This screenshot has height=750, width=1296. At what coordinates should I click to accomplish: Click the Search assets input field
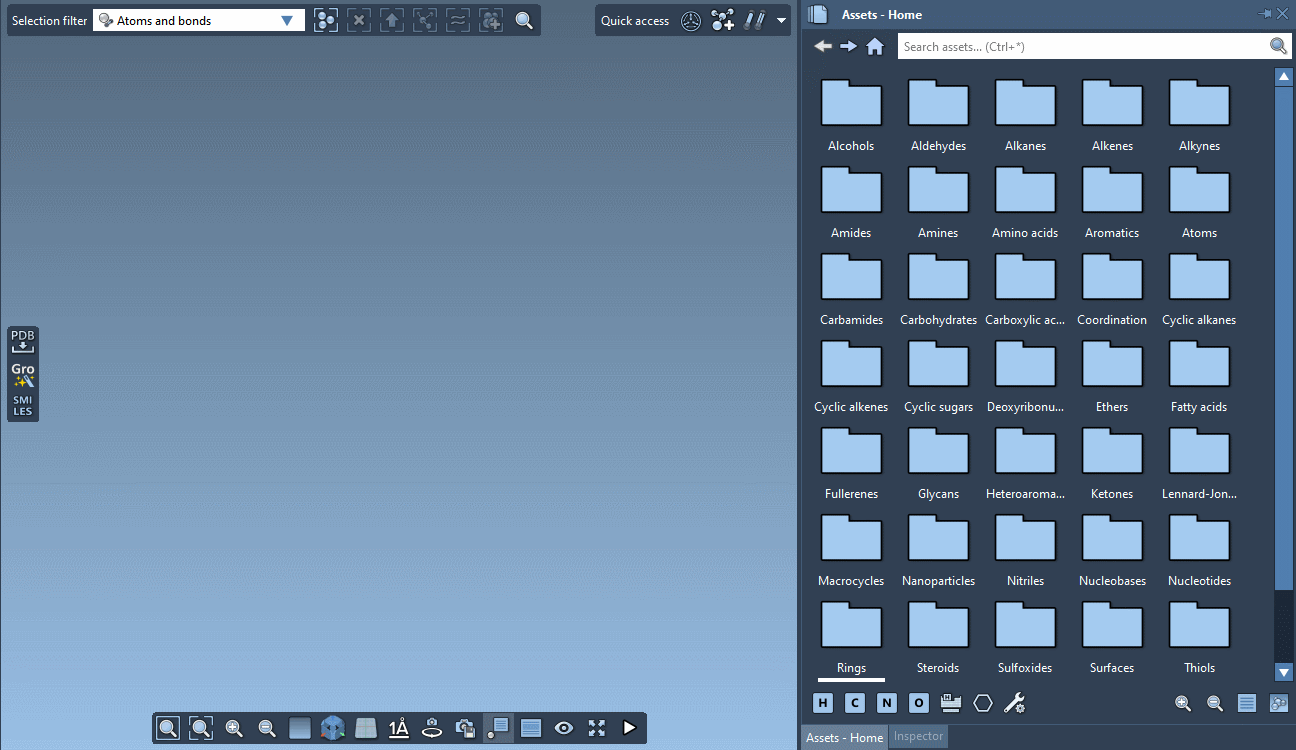coord(1083,47)
